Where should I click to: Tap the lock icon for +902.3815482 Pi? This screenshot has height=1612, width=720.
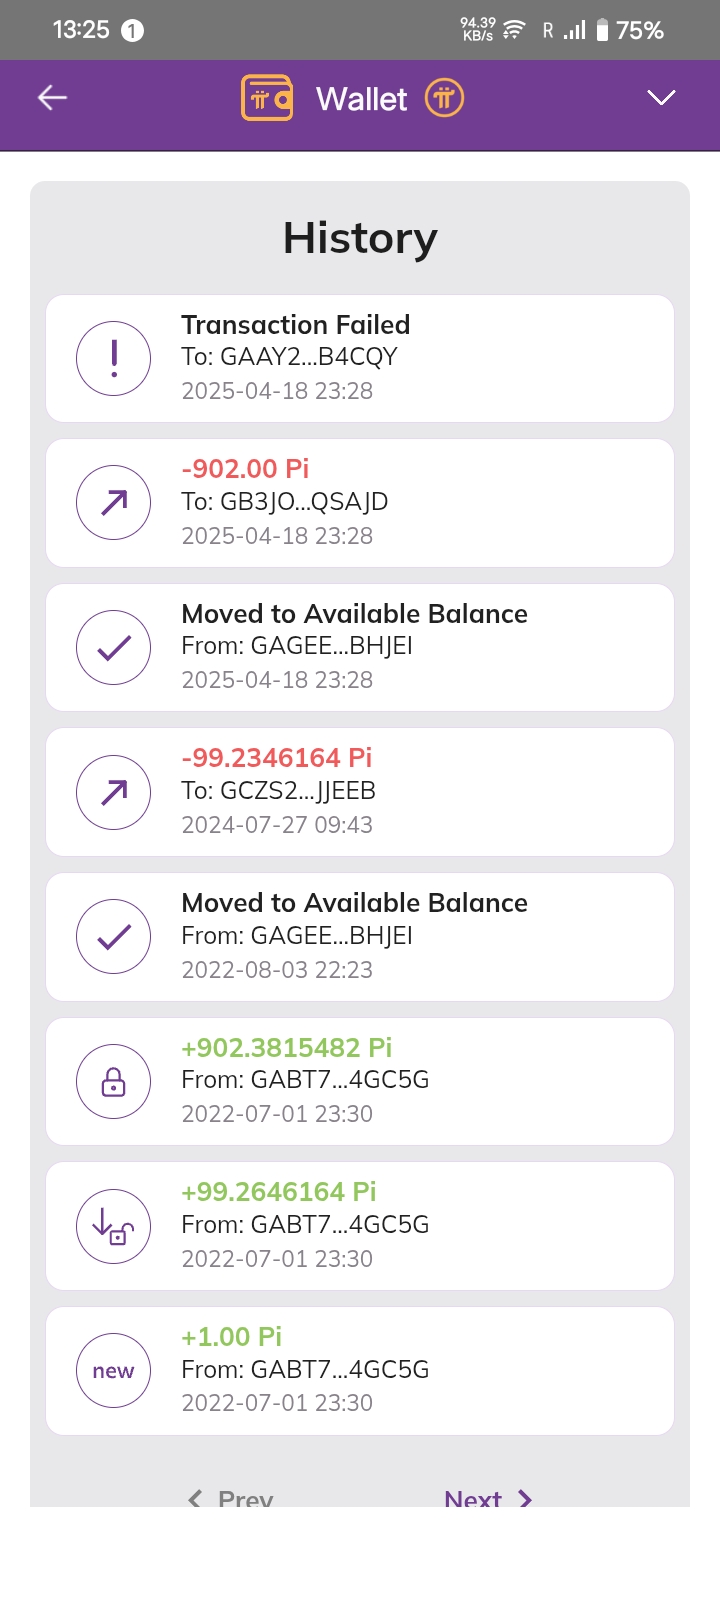coord(114,1082)
